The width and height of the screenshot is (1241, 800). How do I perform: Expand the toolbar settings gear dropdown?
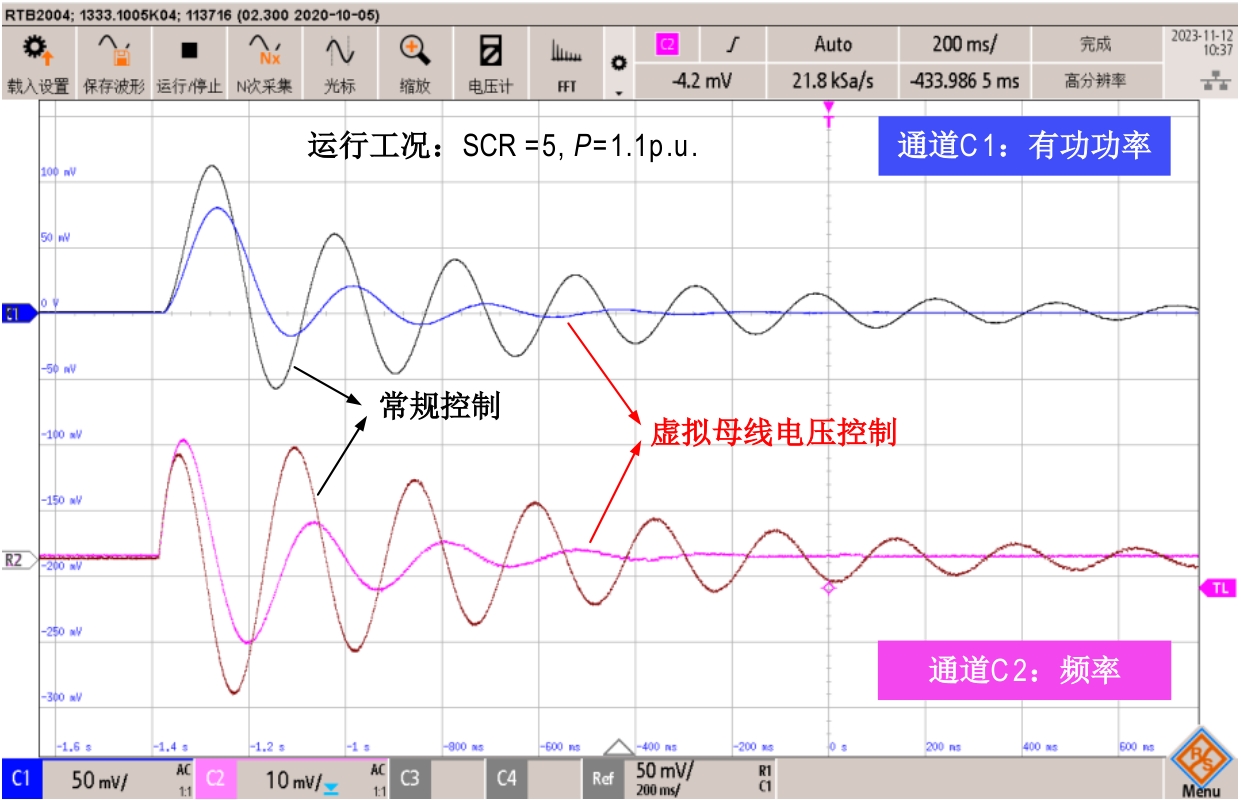click(618, 70)
